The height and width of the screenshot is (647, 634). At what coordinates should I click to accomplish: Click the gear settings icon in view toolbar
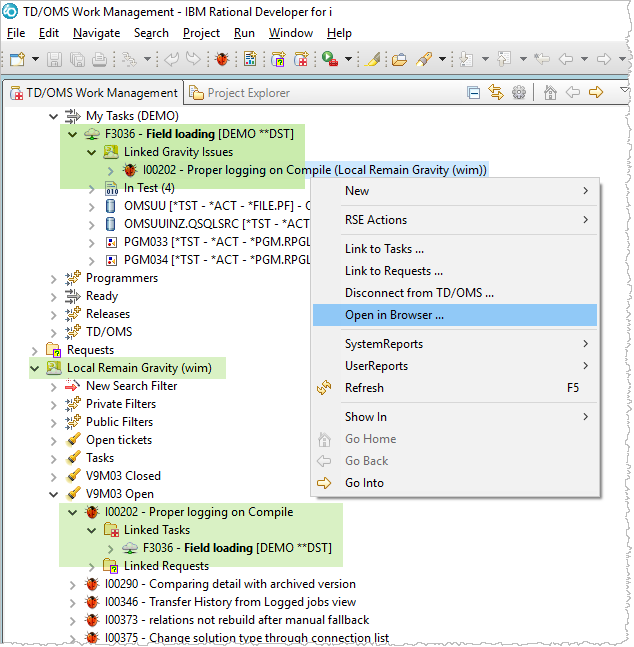(x=519, y=93)
